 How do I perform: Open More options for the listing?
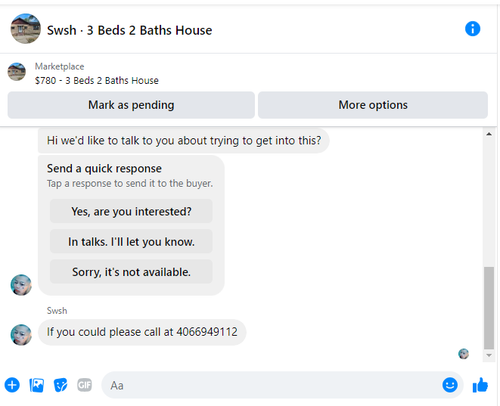(x=373, y=105)
